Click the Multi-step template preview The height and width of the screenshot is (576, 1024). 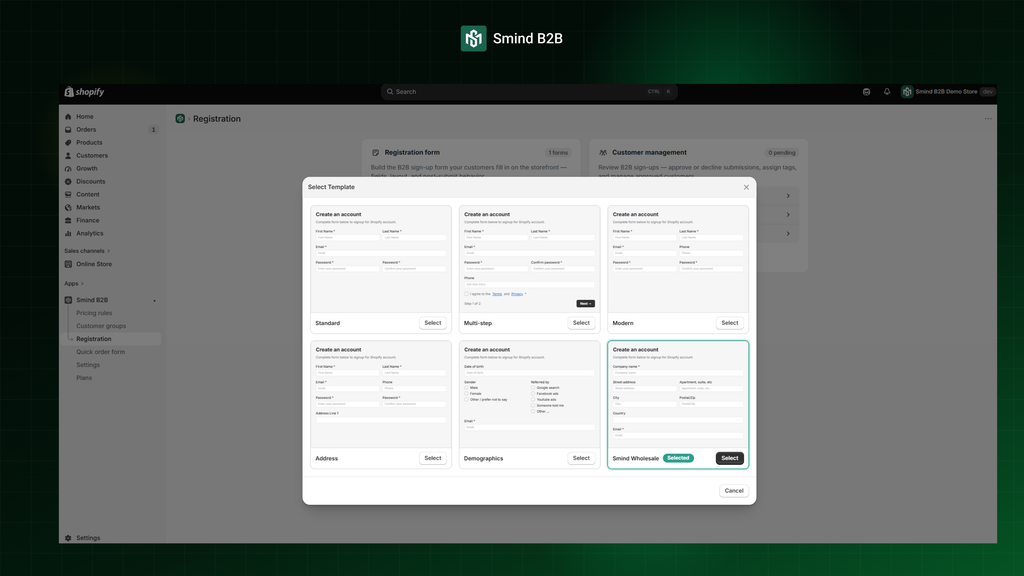coord(530,260)
